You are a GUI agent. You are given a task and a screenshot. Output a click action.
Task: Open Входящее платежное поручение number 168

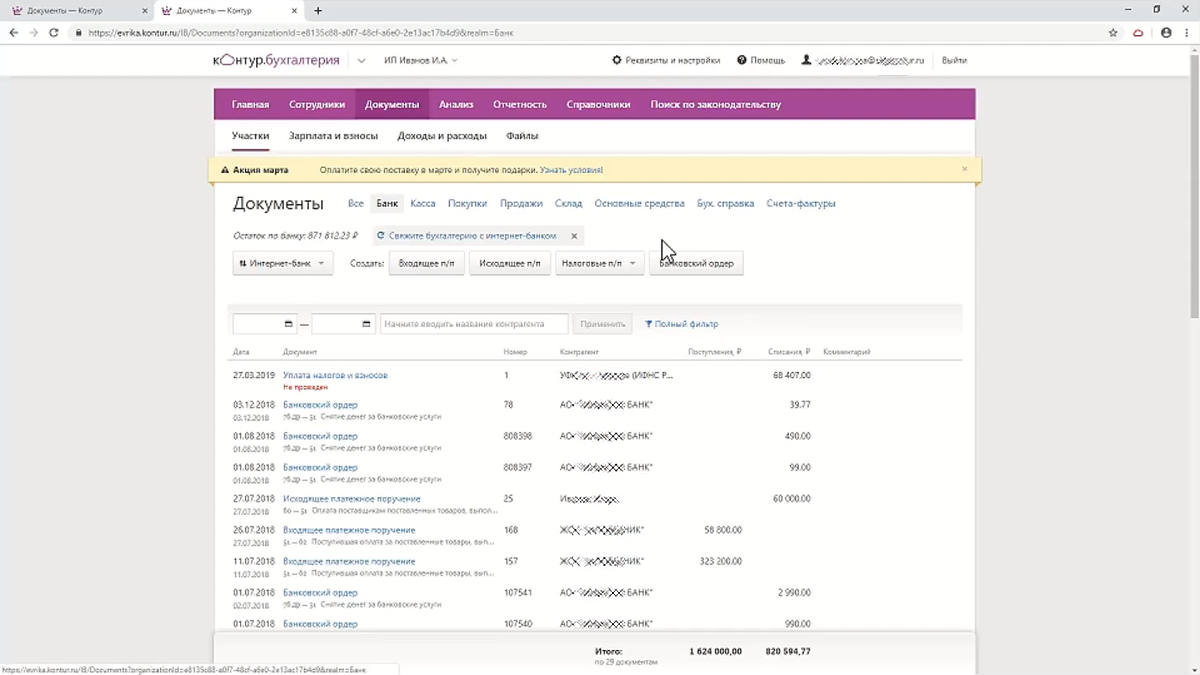click(349, 530)
